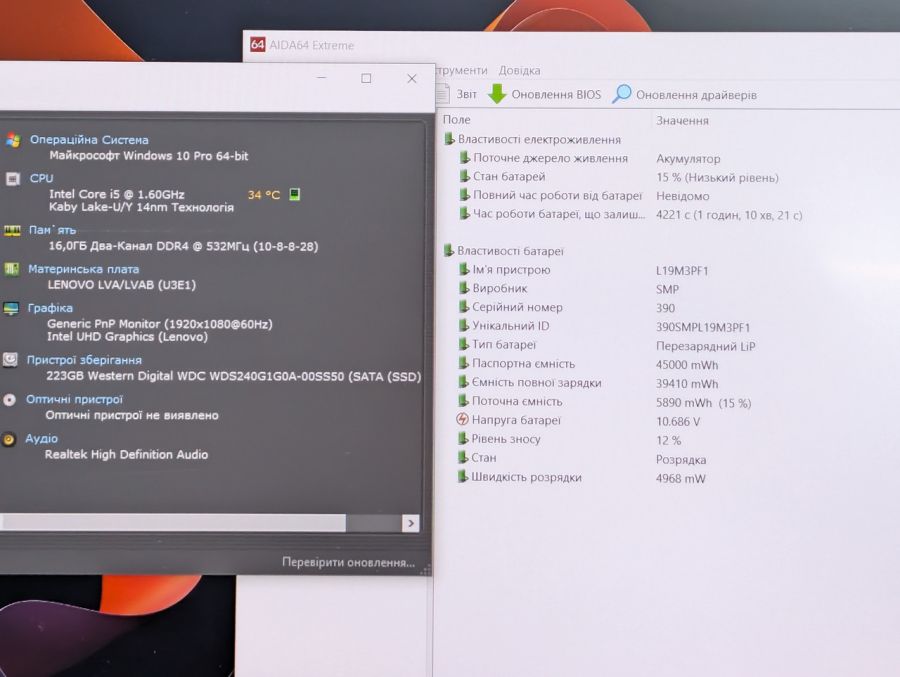Select the value 45000 mWh
900x677 pixels.
tap(687, 365)
